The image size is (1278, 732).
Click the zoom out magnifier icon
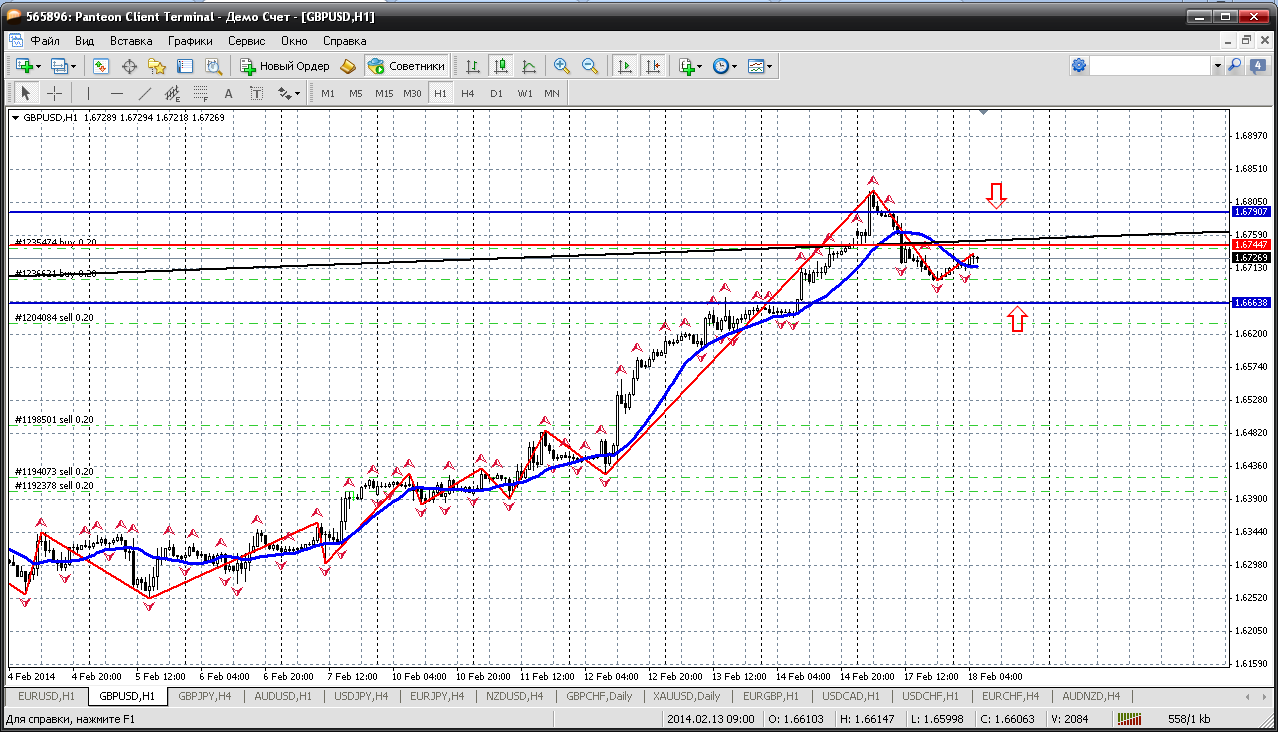[x=590, y=66]
